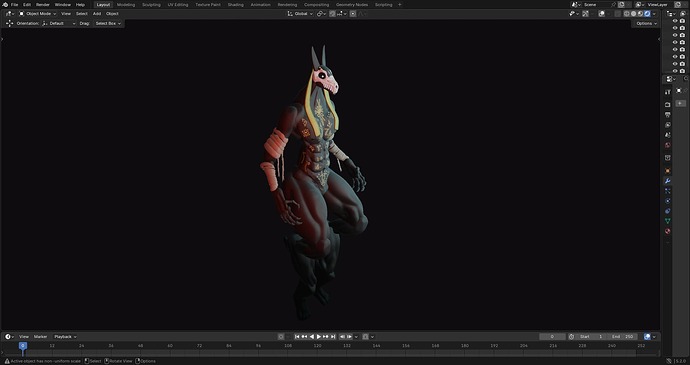Toggle viewport gizmos visibility

click(x=585, y=14)
